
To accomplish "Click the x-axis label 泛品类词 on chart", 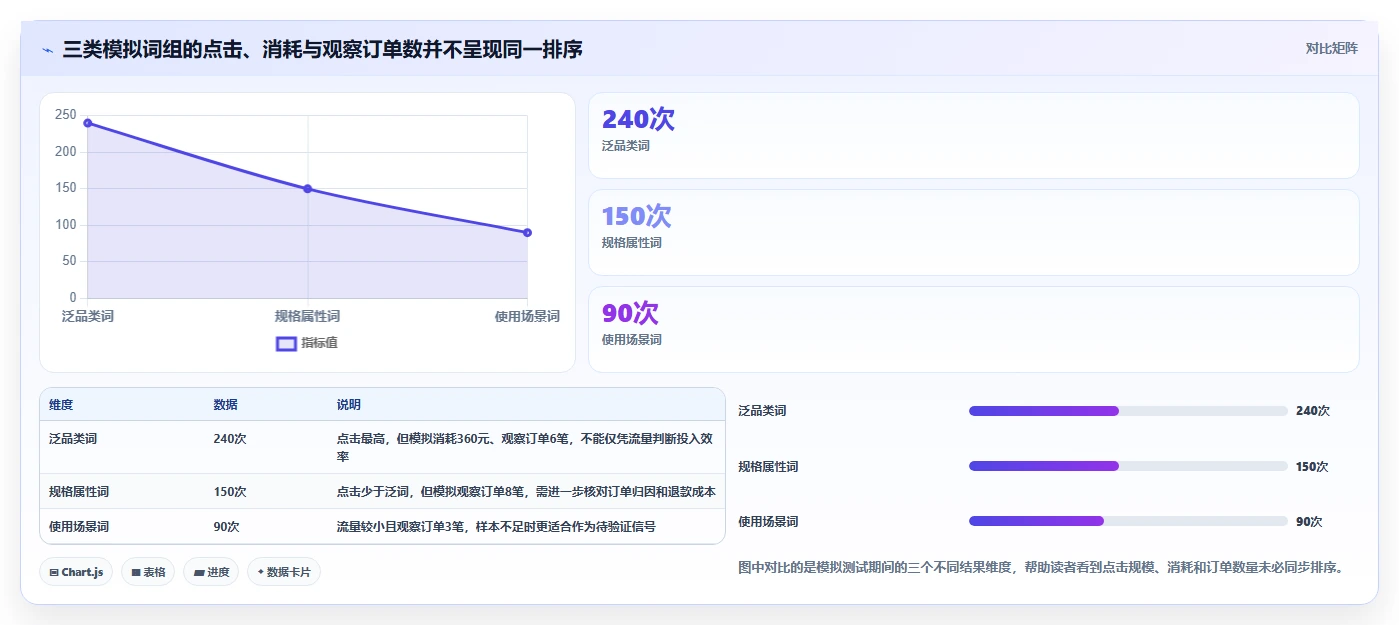I will [x=88, y=316].
